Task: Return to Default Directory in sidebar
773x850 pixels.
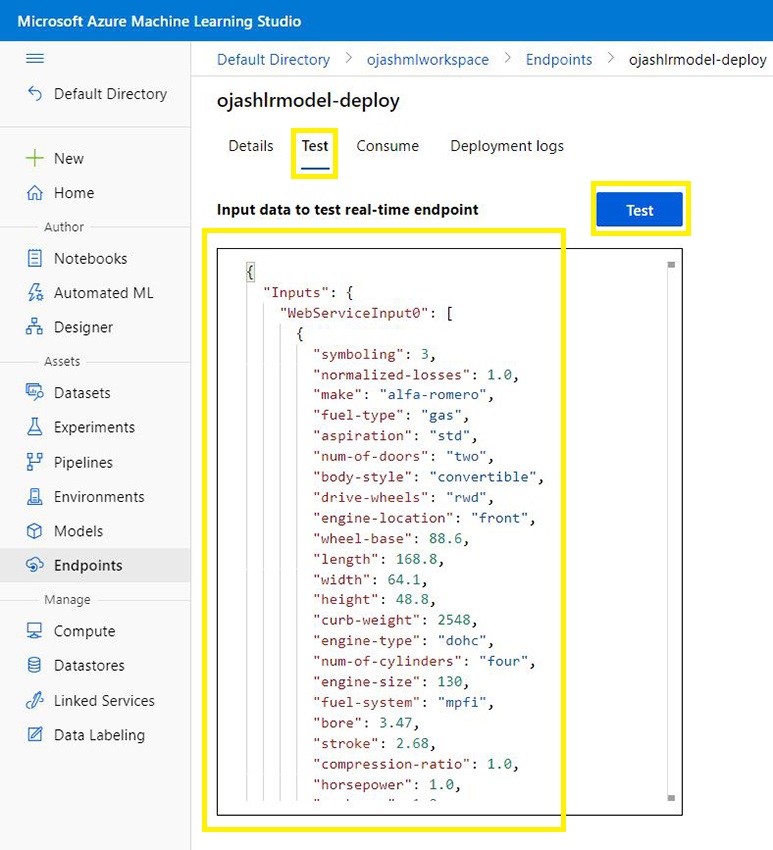Action: pyautogui.click(x=111, y=94)
